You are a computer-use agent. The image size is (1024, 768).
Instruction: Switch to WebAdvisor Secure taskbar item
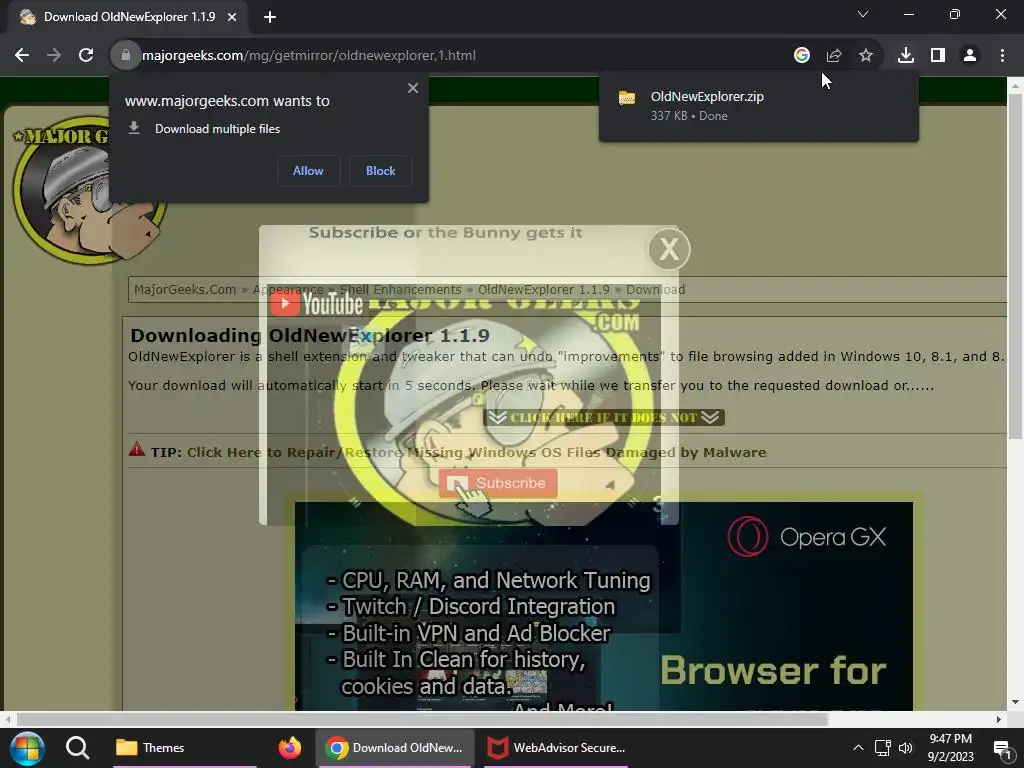556,748
